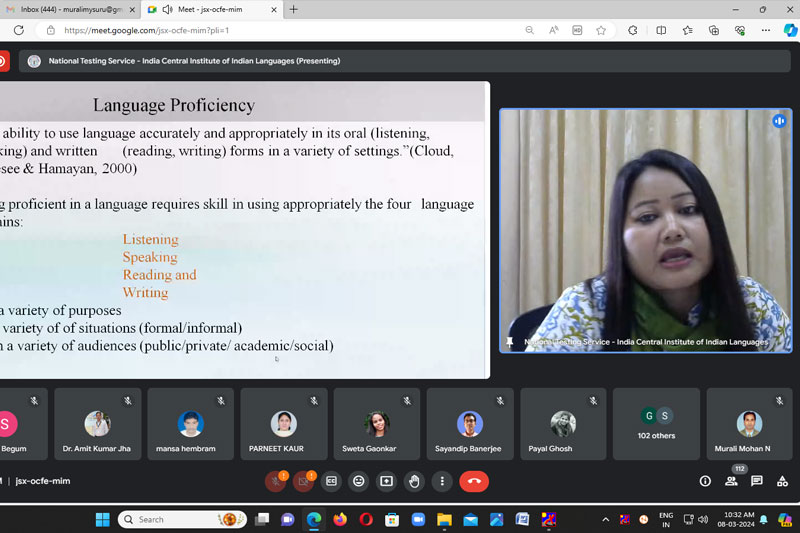Open Read aloud in the address bar

click(x=554, y=30)
